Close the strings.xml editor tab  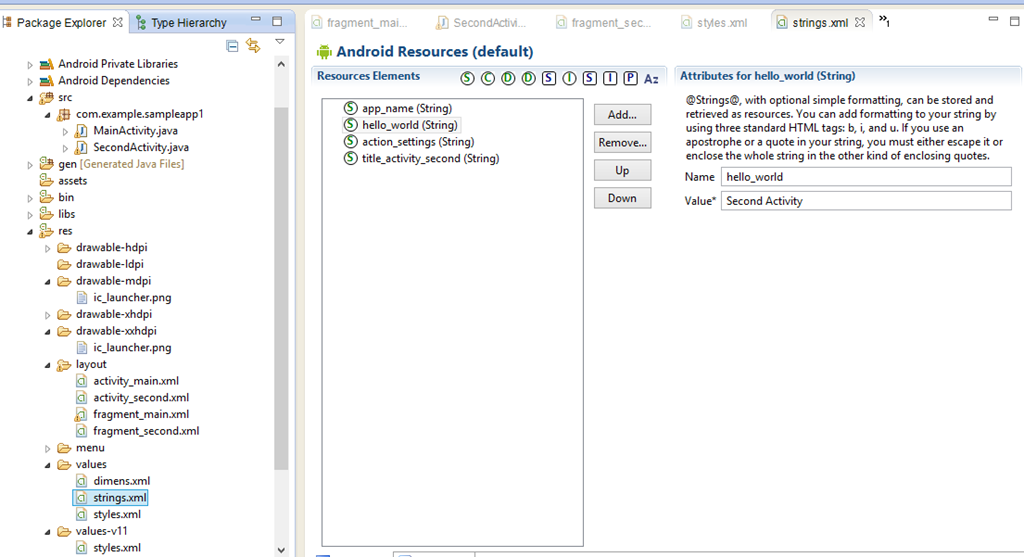860,22
